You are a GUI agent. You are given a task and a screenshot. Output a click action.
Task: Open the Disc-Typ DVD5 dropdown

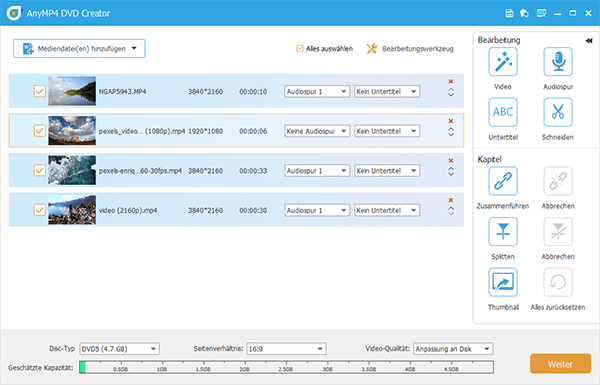[119, 349]
